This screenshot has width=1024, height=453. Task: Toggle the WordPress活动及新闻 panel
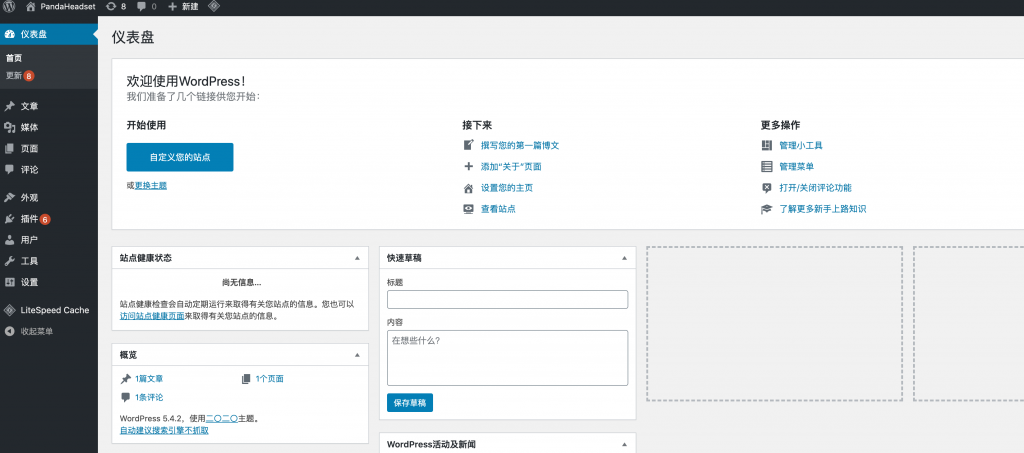pos(624,444)
